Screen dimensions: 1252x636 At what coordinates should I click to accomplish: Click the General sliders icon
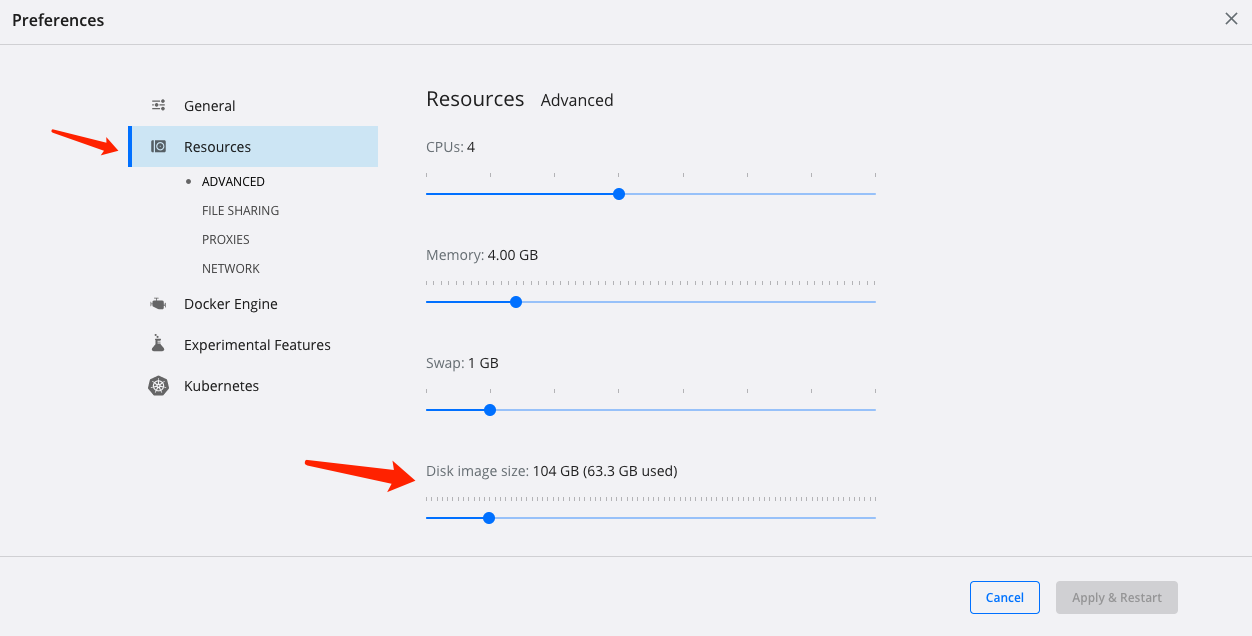158,106
